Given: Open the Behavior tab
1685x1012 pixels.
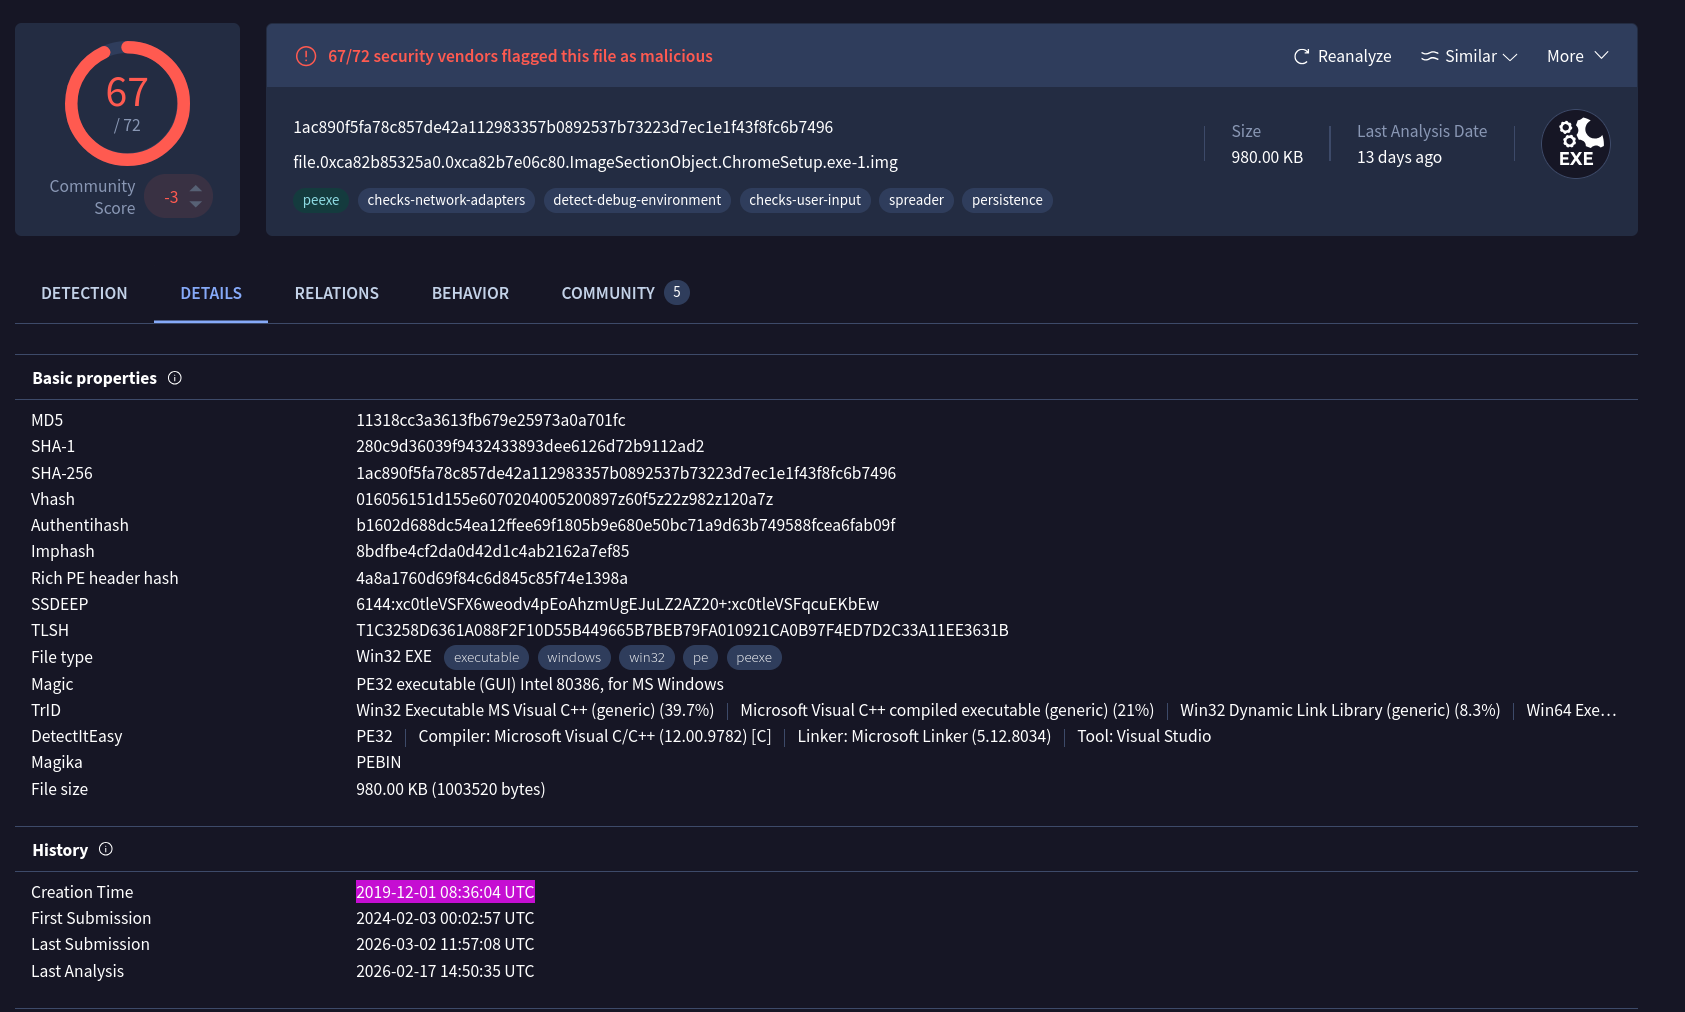Looking at the screenshot, I should tap(470, 293).
